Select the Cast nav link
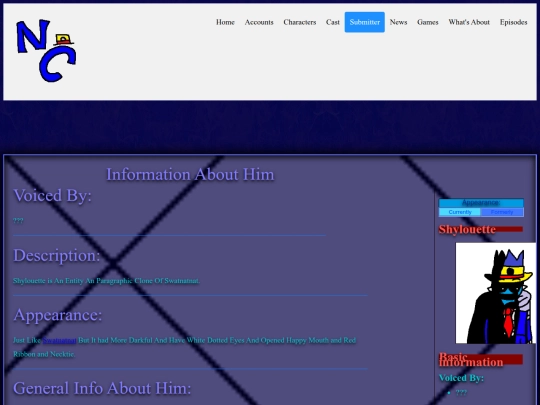 click(333, 22)
